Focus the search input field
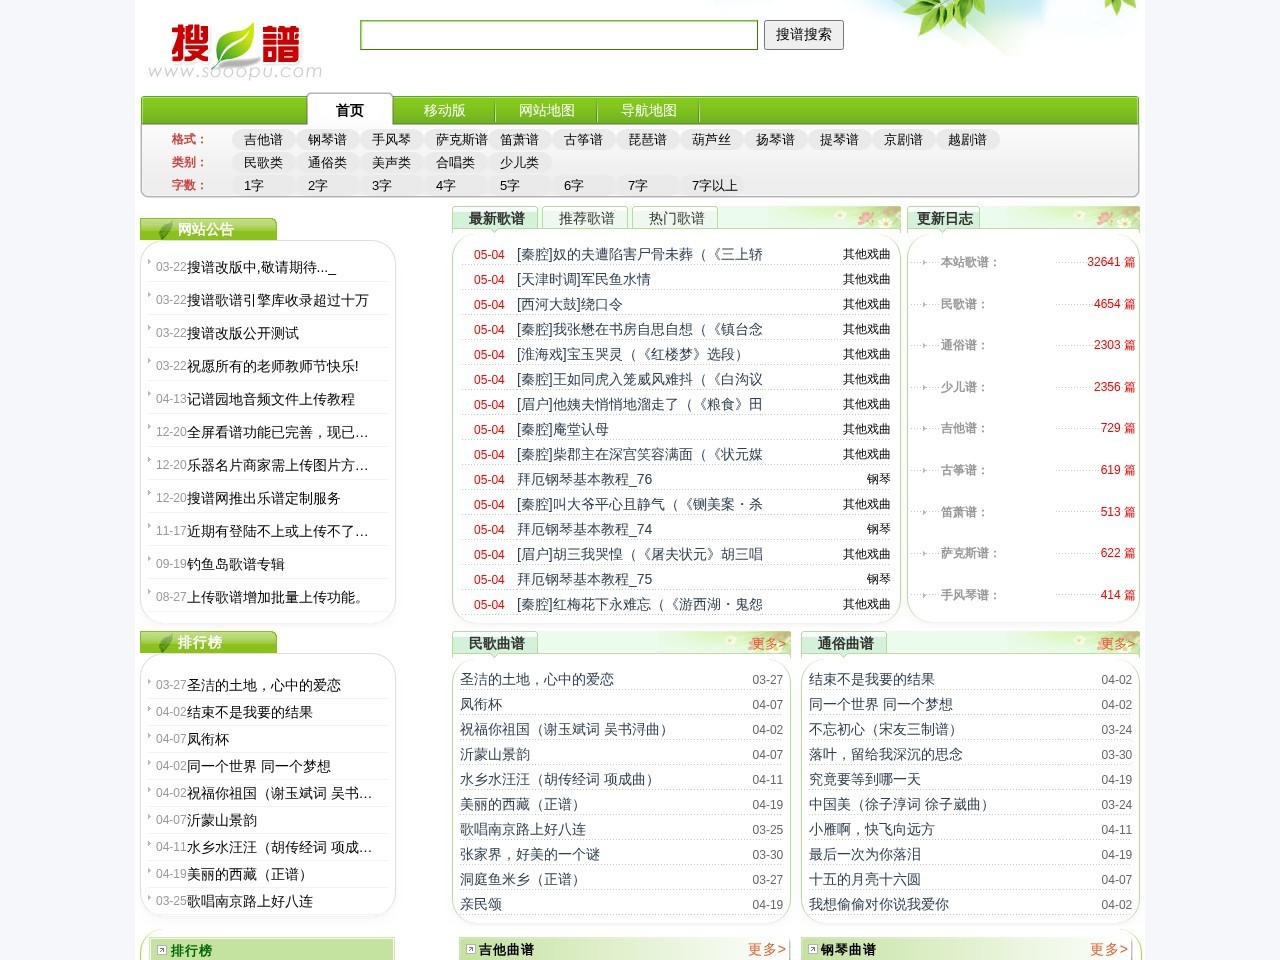The width and height of the screenshot is (1280, 960). pyautogui.click(x=559, y=35)
